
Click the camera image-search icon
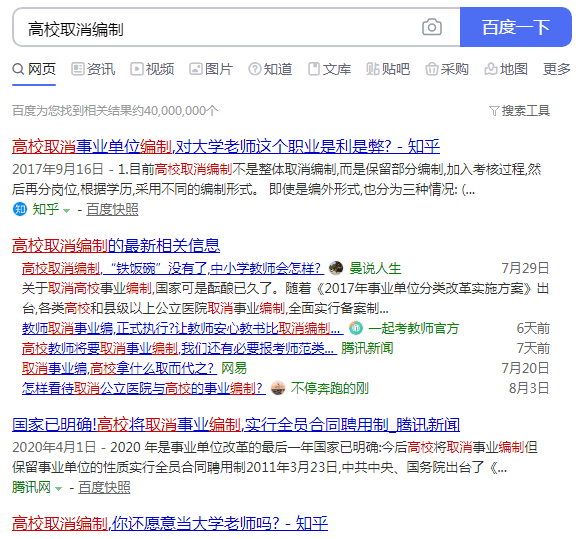[x=432, y=27]
